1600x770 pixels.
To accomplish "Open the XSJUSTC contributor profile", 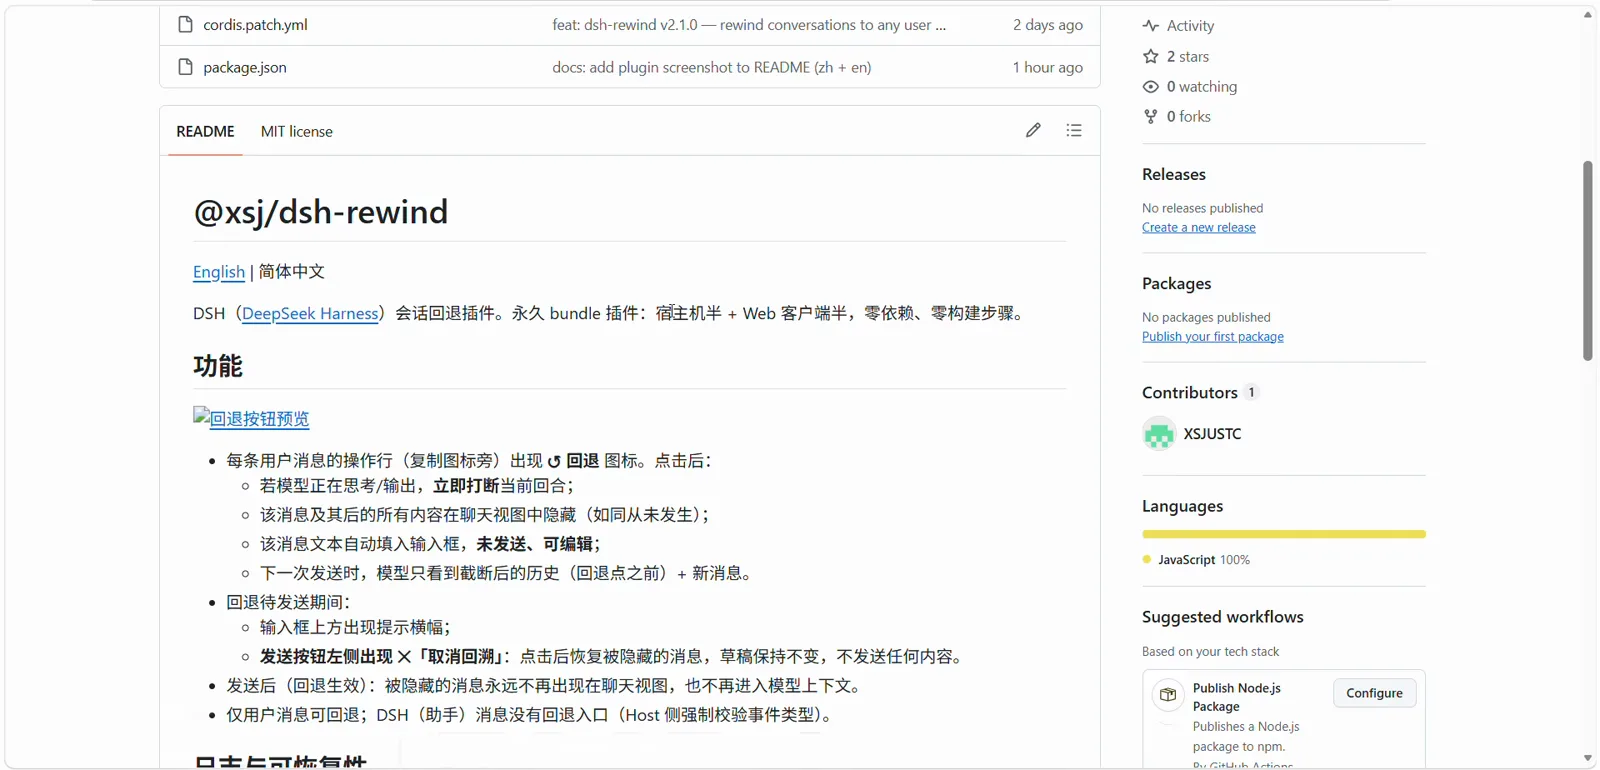I will pos(1212,434).
